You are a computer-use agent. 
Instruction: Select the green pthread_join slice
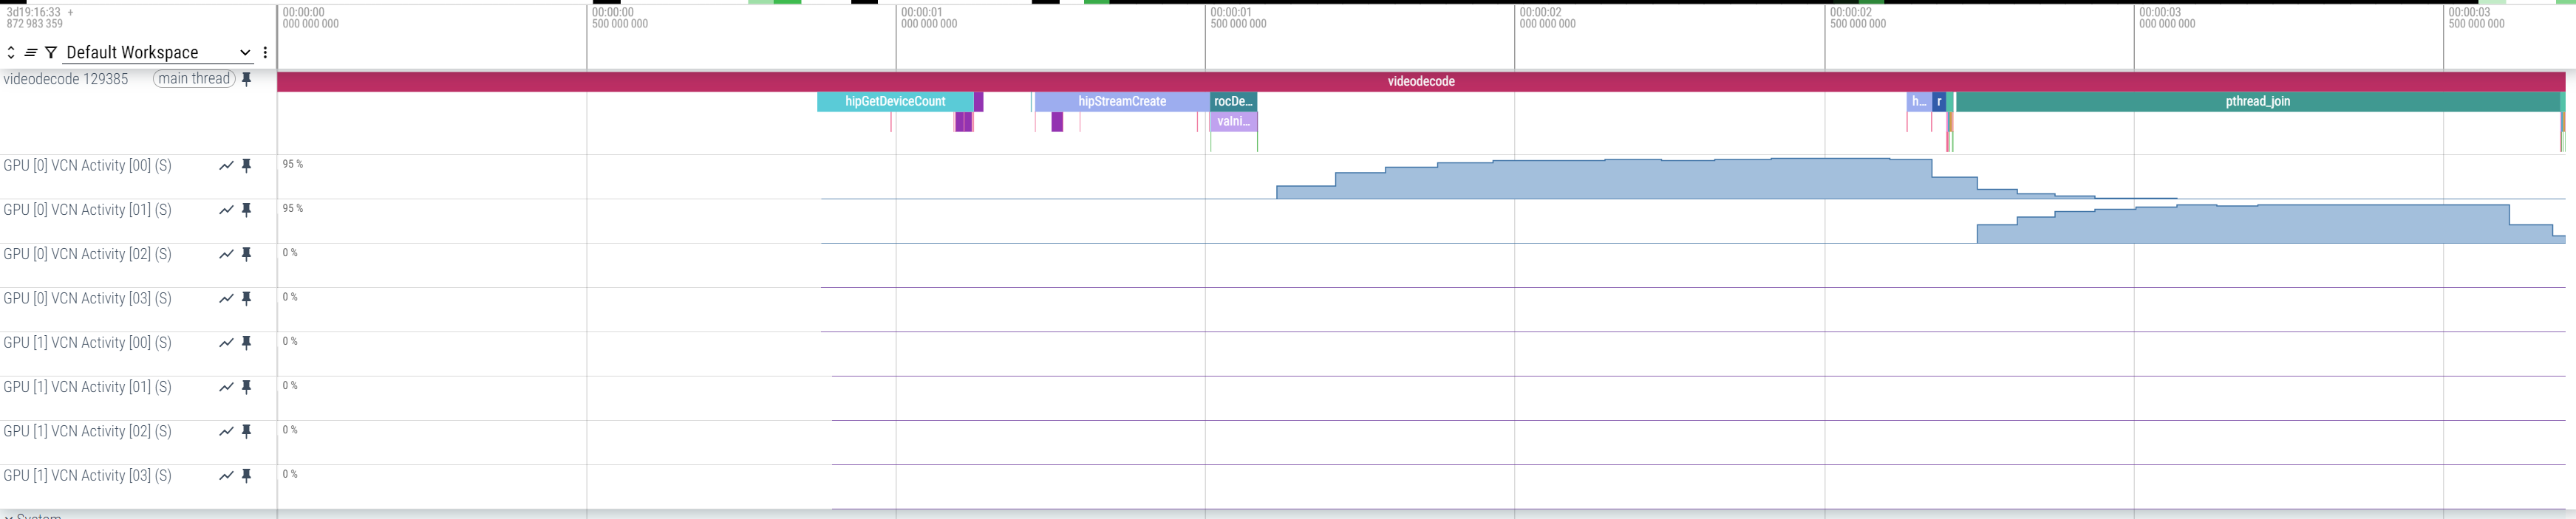click(2256, 101)
